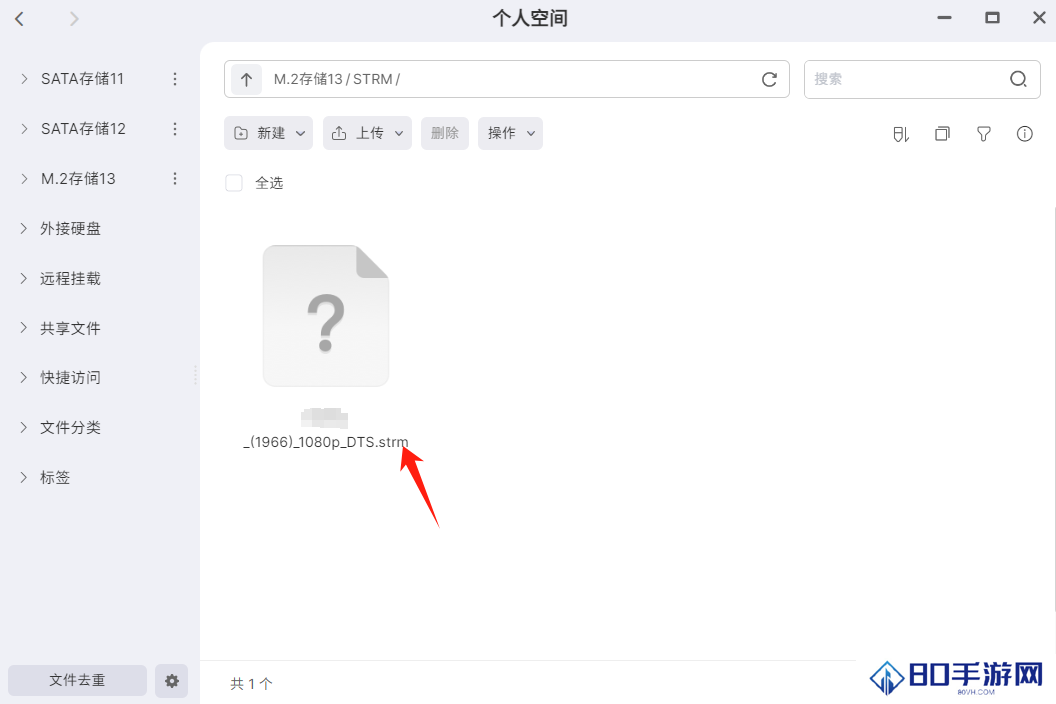Show file info panel icon
The height and width of the screenshot is (704, 1056).
1024,134
